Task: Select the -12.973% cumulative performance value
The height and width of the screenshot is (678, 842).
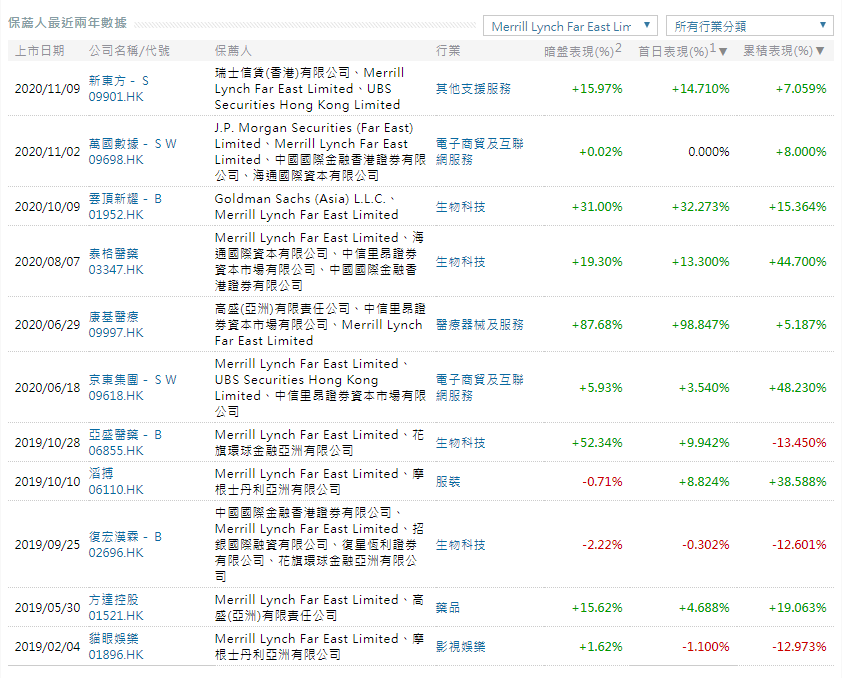Action: click(799, 646)
